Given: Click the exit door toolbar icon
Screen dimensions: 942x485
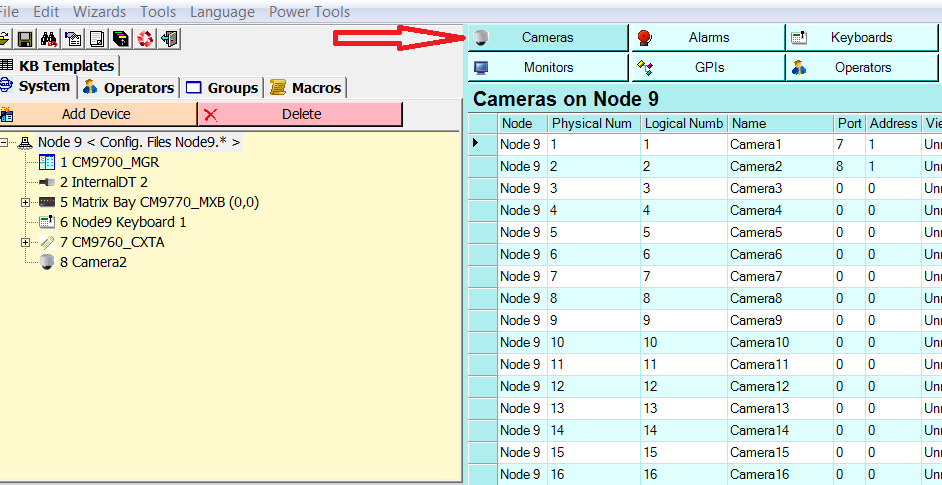Looking at the screenshot, I should tap(169, 39).
